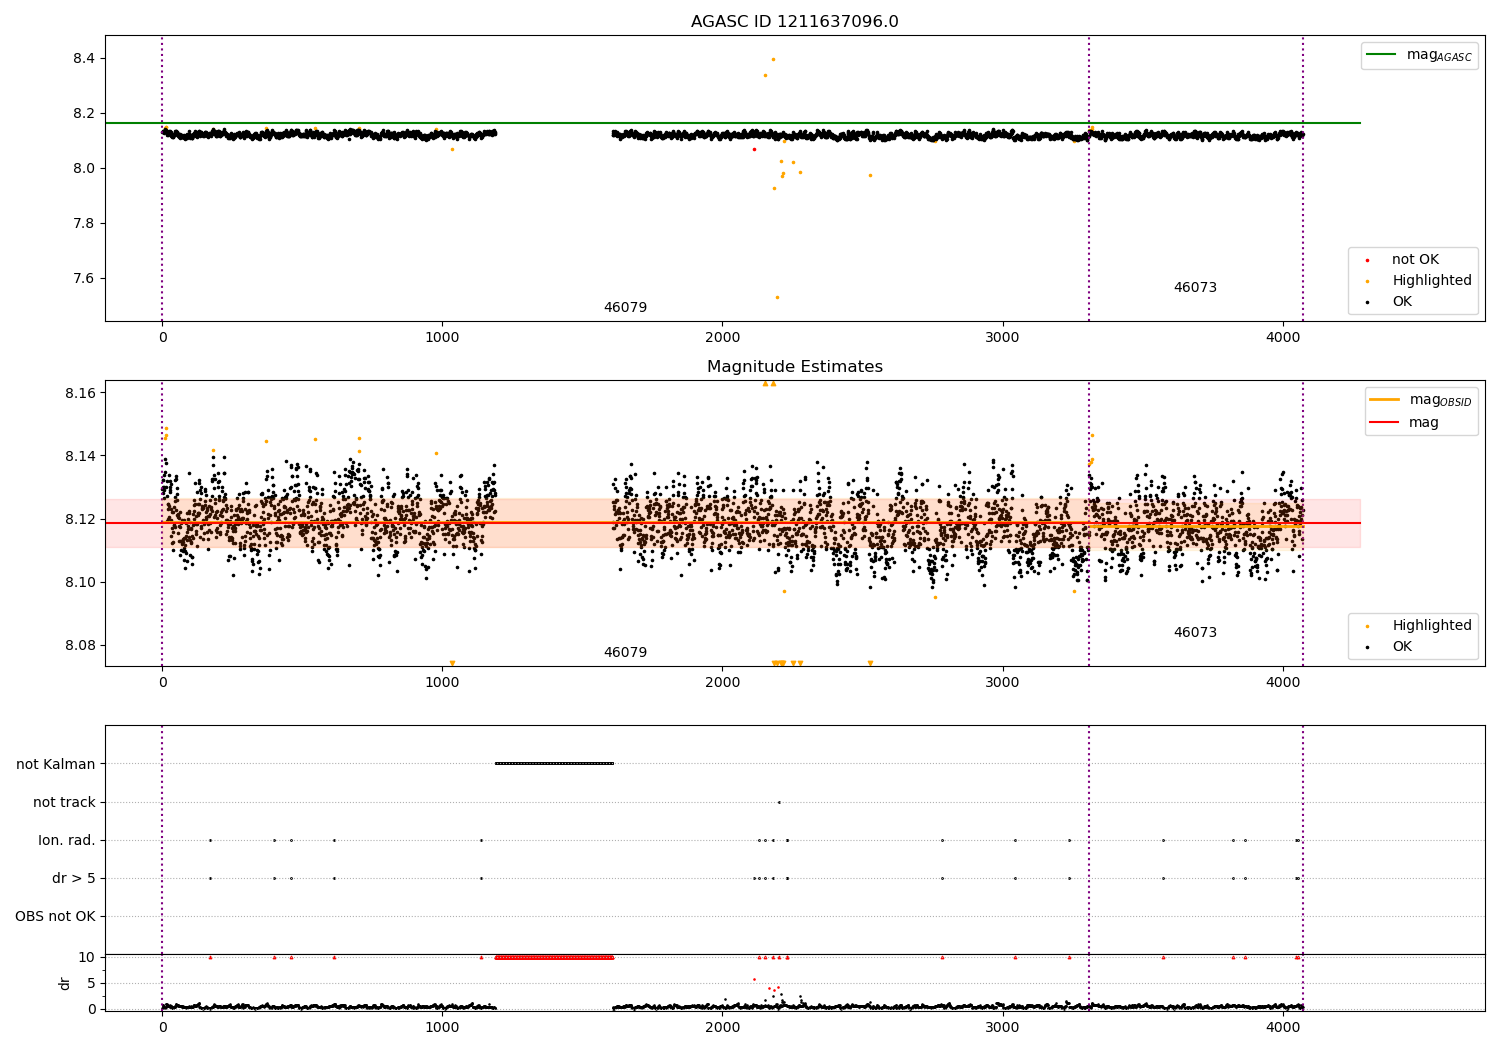
Task: Click x-axis tick 1000 under the top plot
Action: (442, 338)
